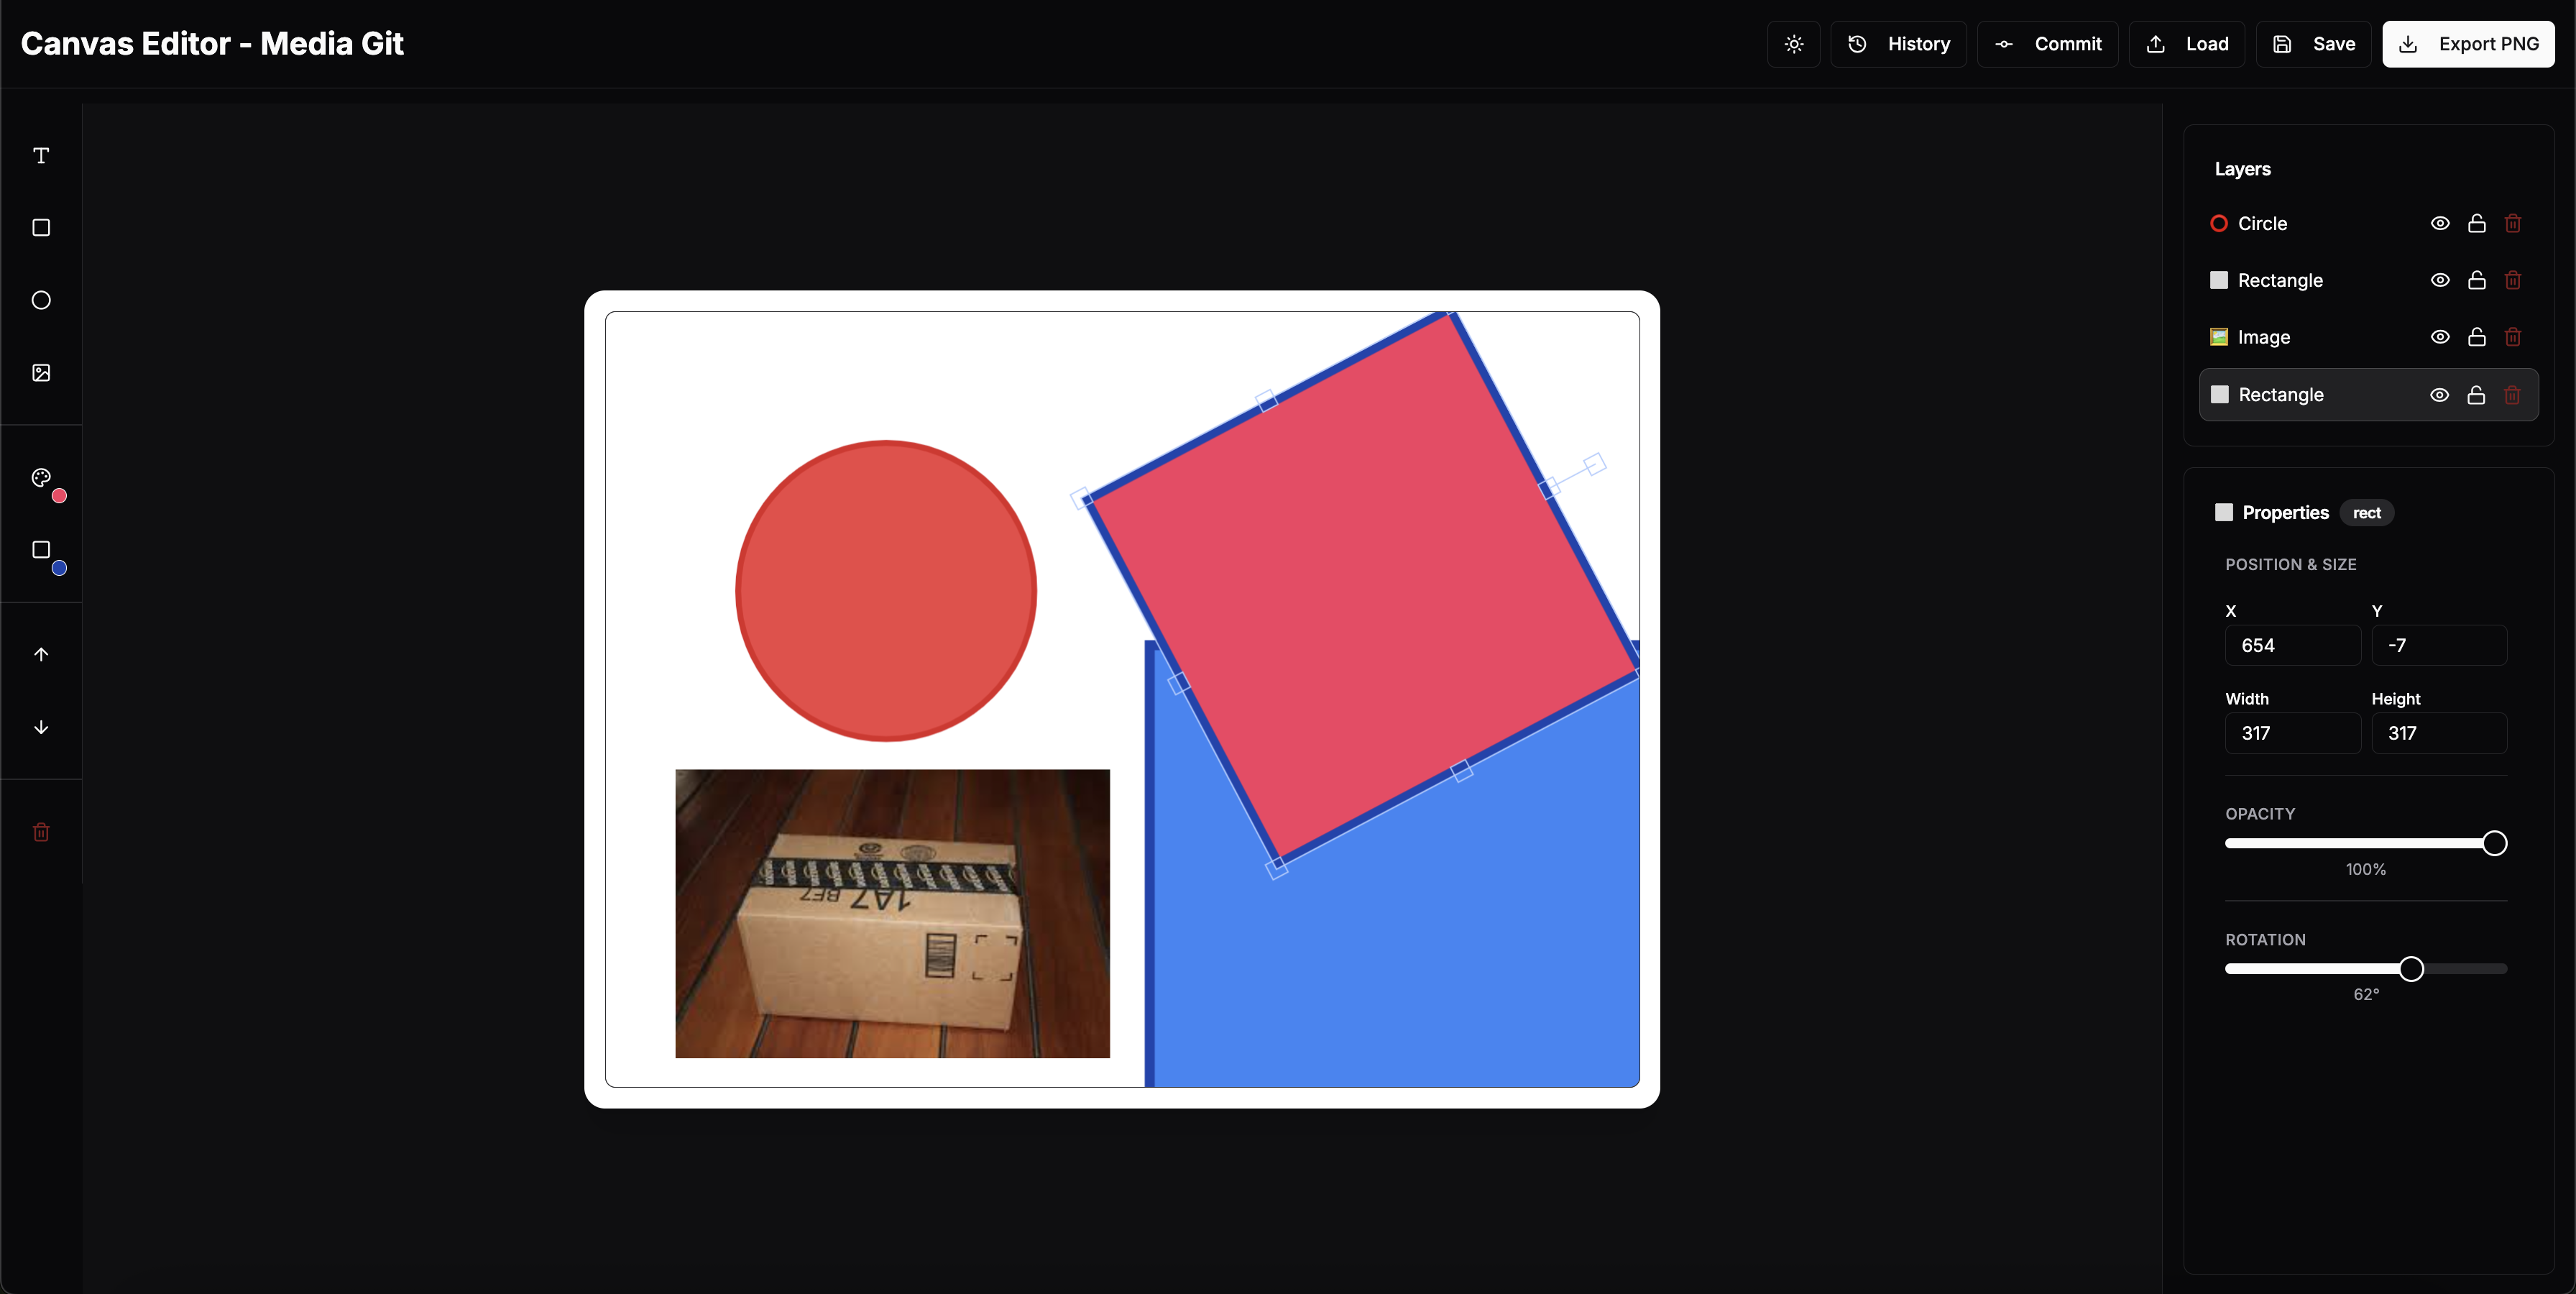Move layer up with arrow icon
The height and width of the screenshot is (1294, 2576).
point(41,654)
